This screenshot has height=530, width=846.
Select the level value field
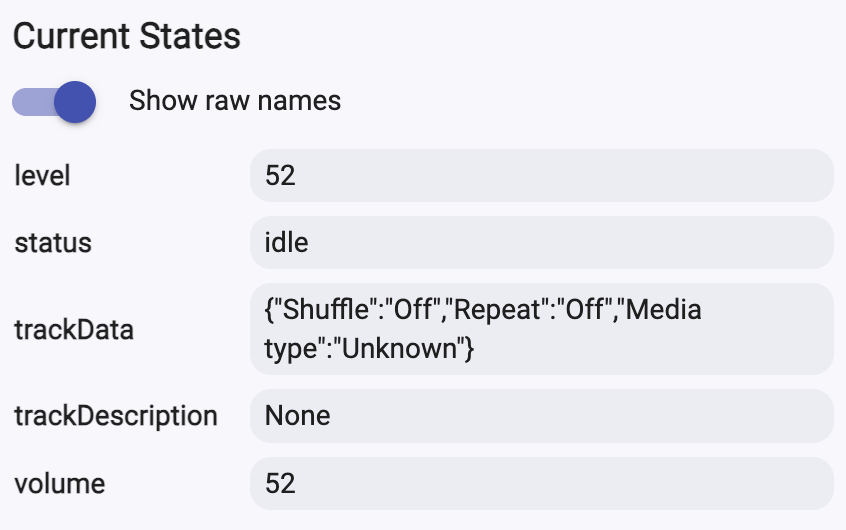point(541,176)
